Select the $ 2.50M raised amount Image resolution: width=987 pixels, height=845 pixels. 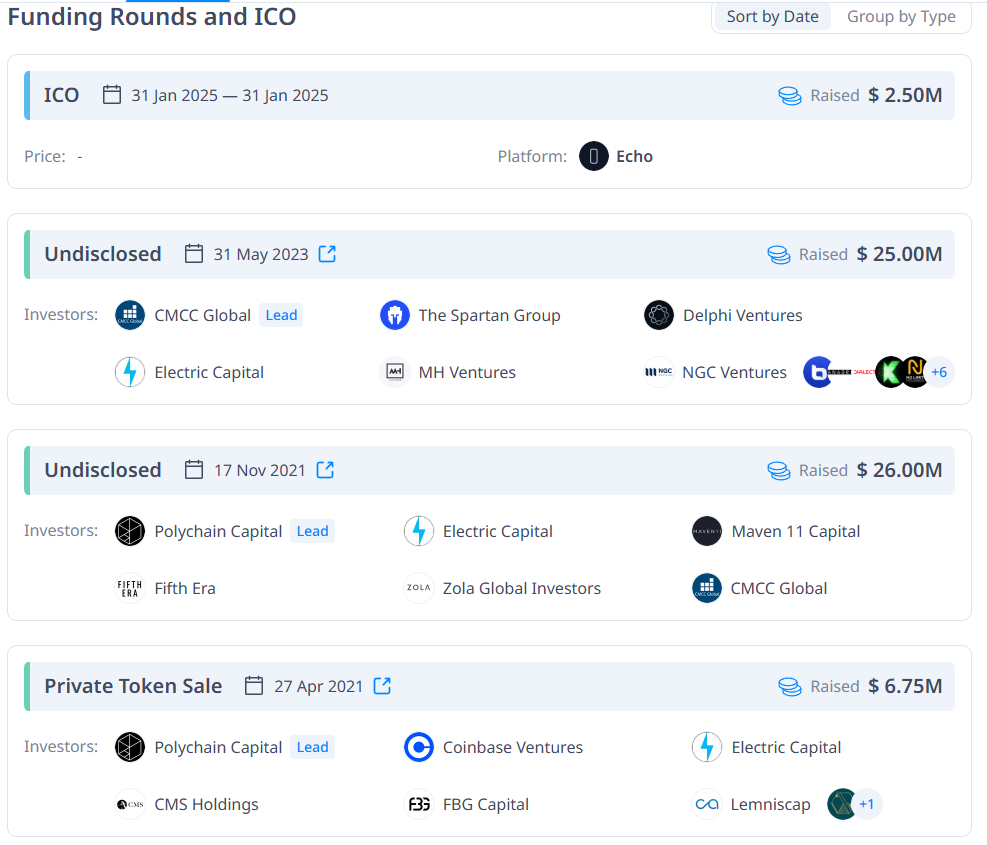[905, 95]
